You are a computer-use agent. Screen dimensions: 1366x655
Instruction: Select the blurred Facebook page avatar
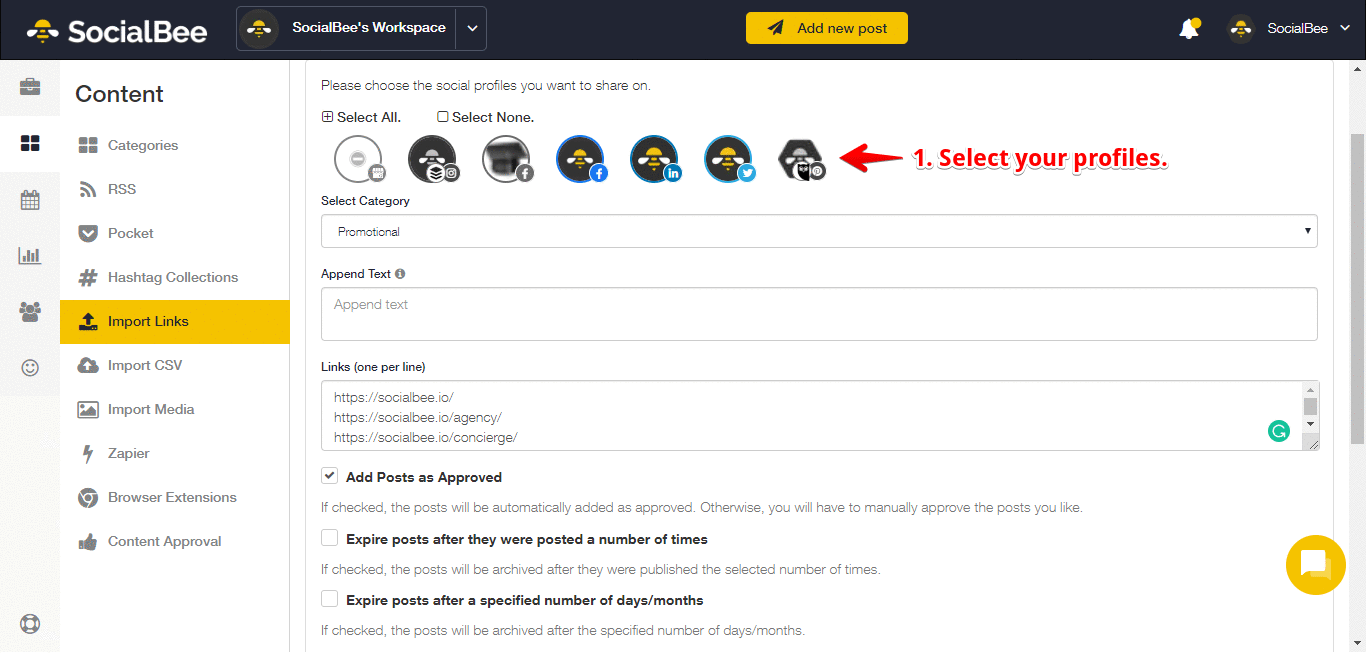point(506,159)
